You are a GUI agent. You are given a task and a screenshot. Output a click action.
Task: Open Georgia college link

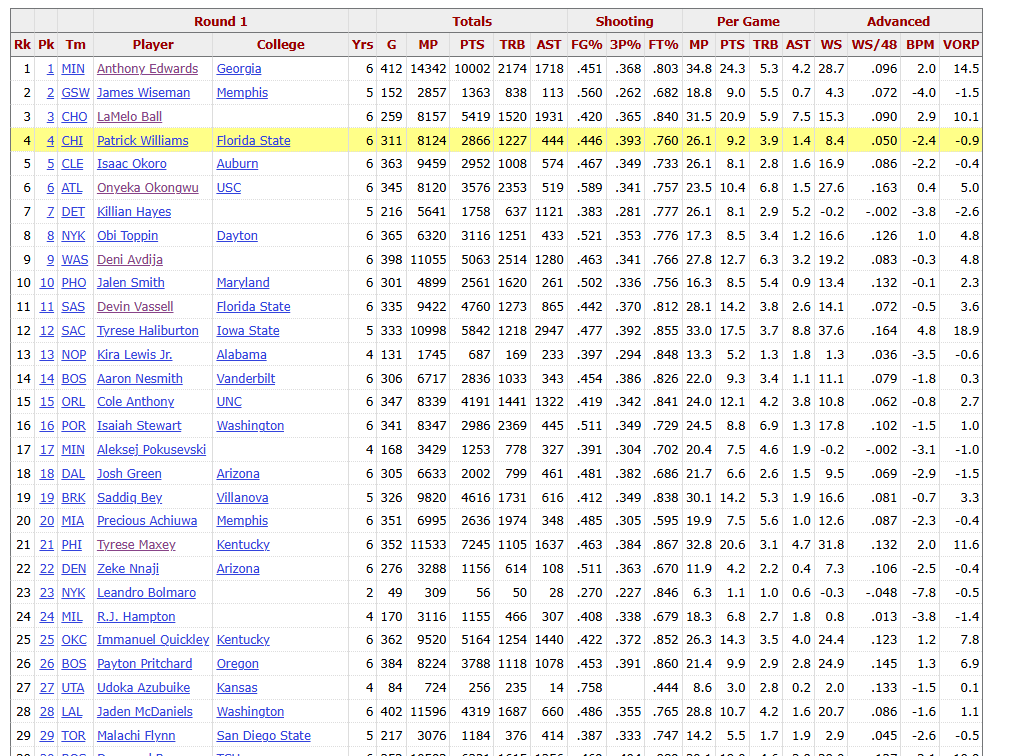[x=239, y=69]
